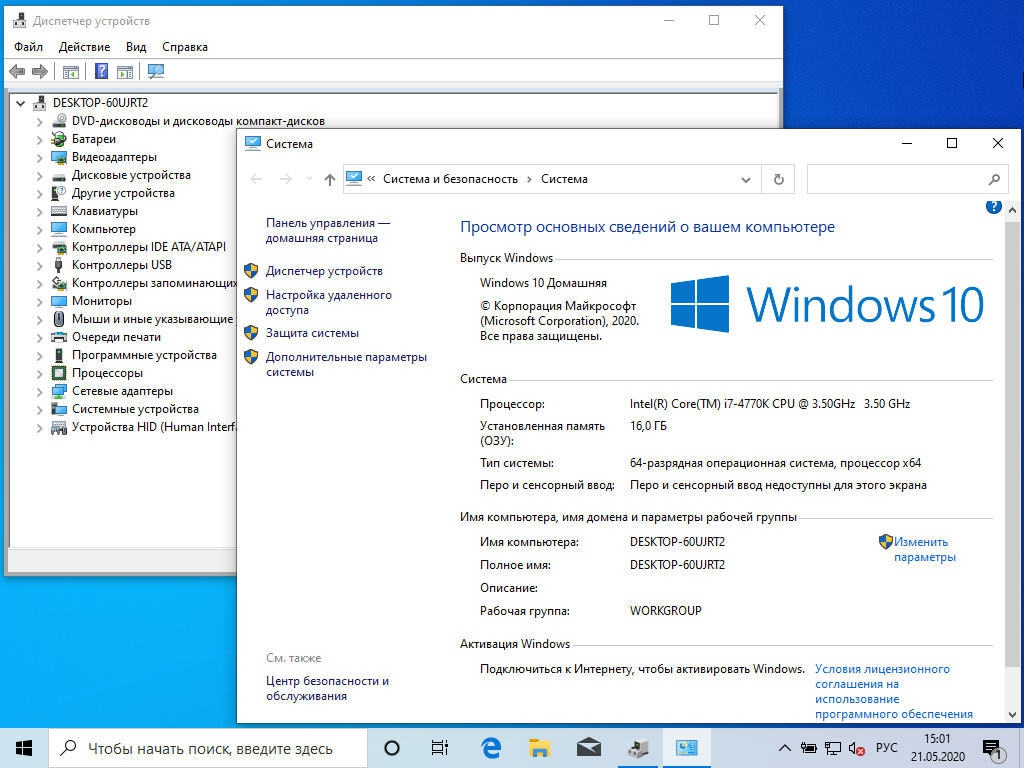
Task: Open Mail app from taskbar
Action: [x=588, y=748]
